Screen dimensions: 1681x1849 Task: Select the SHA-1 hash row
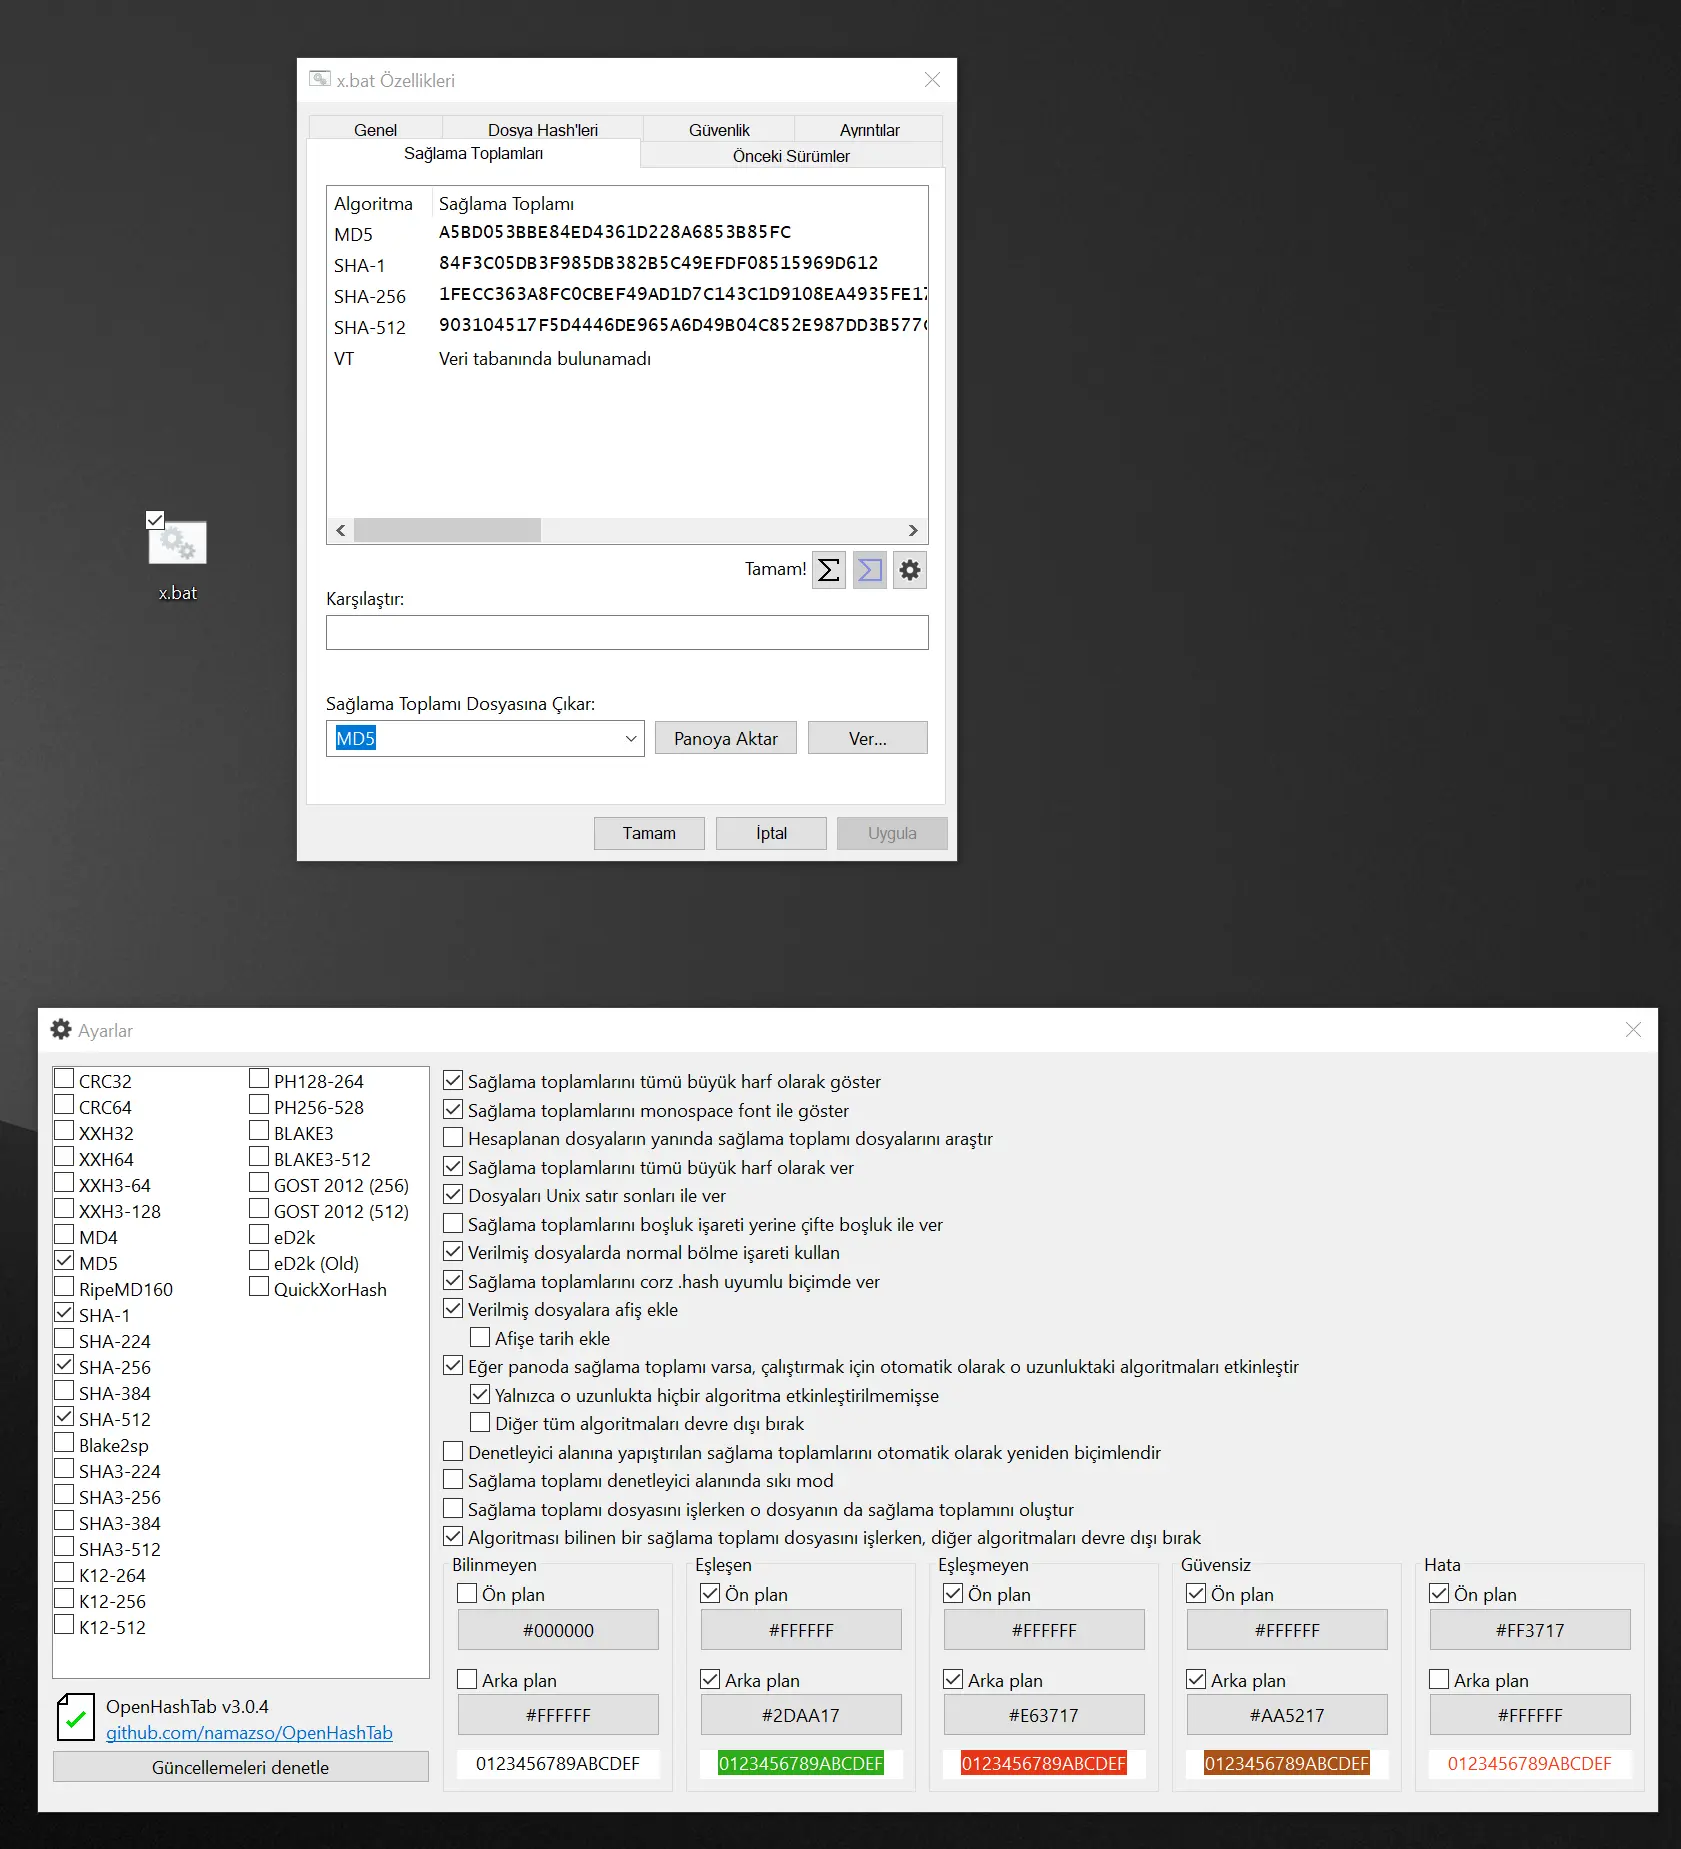(627, 264)
